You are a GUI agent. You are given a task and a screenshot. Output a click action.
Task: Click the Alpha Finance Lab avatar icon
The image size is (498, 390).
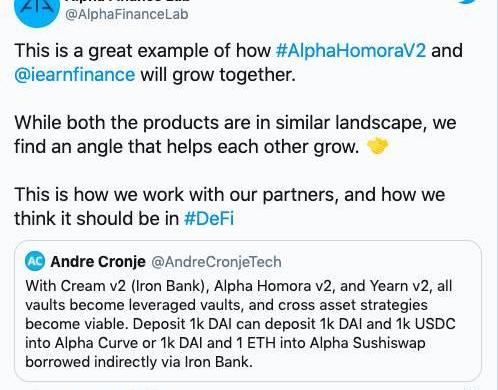37,10
